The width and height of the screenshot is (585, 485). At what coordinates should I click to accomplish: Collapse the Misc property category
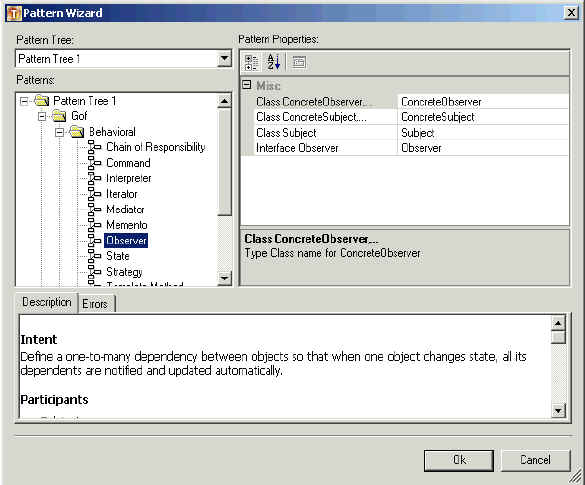(247, 85)
